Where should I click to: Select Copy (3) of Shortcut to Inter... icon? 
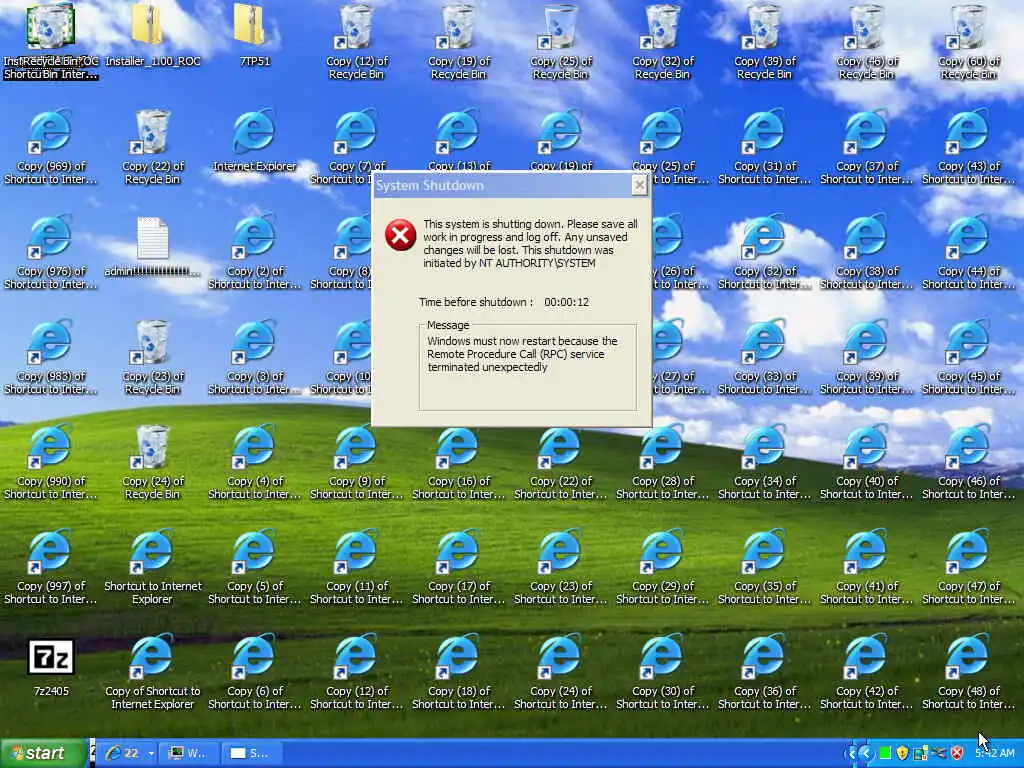coord(255,358)
